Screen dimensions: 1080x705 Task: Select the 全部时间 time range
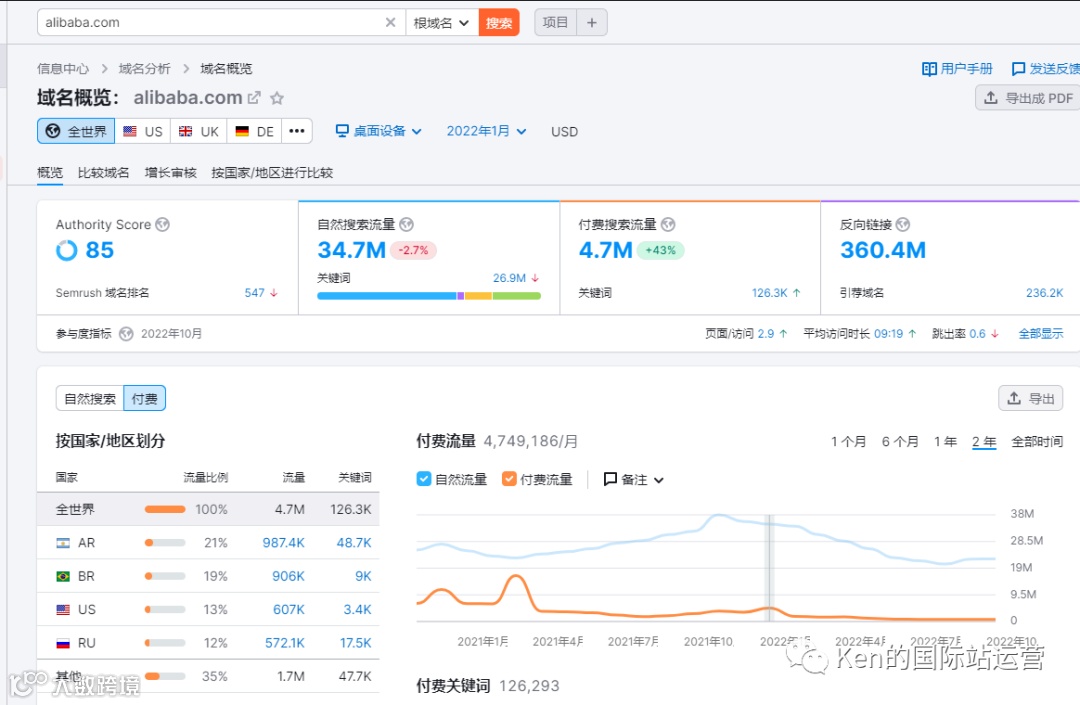[1037, 441]
